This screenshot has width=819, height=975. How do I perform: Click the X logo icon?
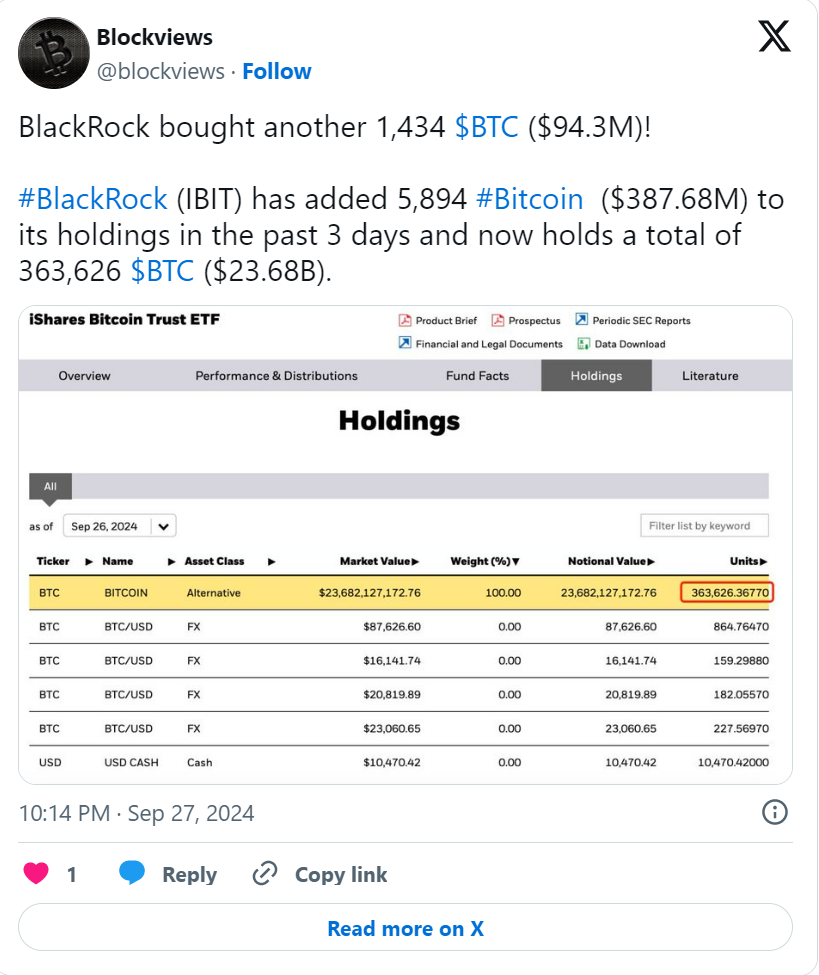(x=774, y=36)
